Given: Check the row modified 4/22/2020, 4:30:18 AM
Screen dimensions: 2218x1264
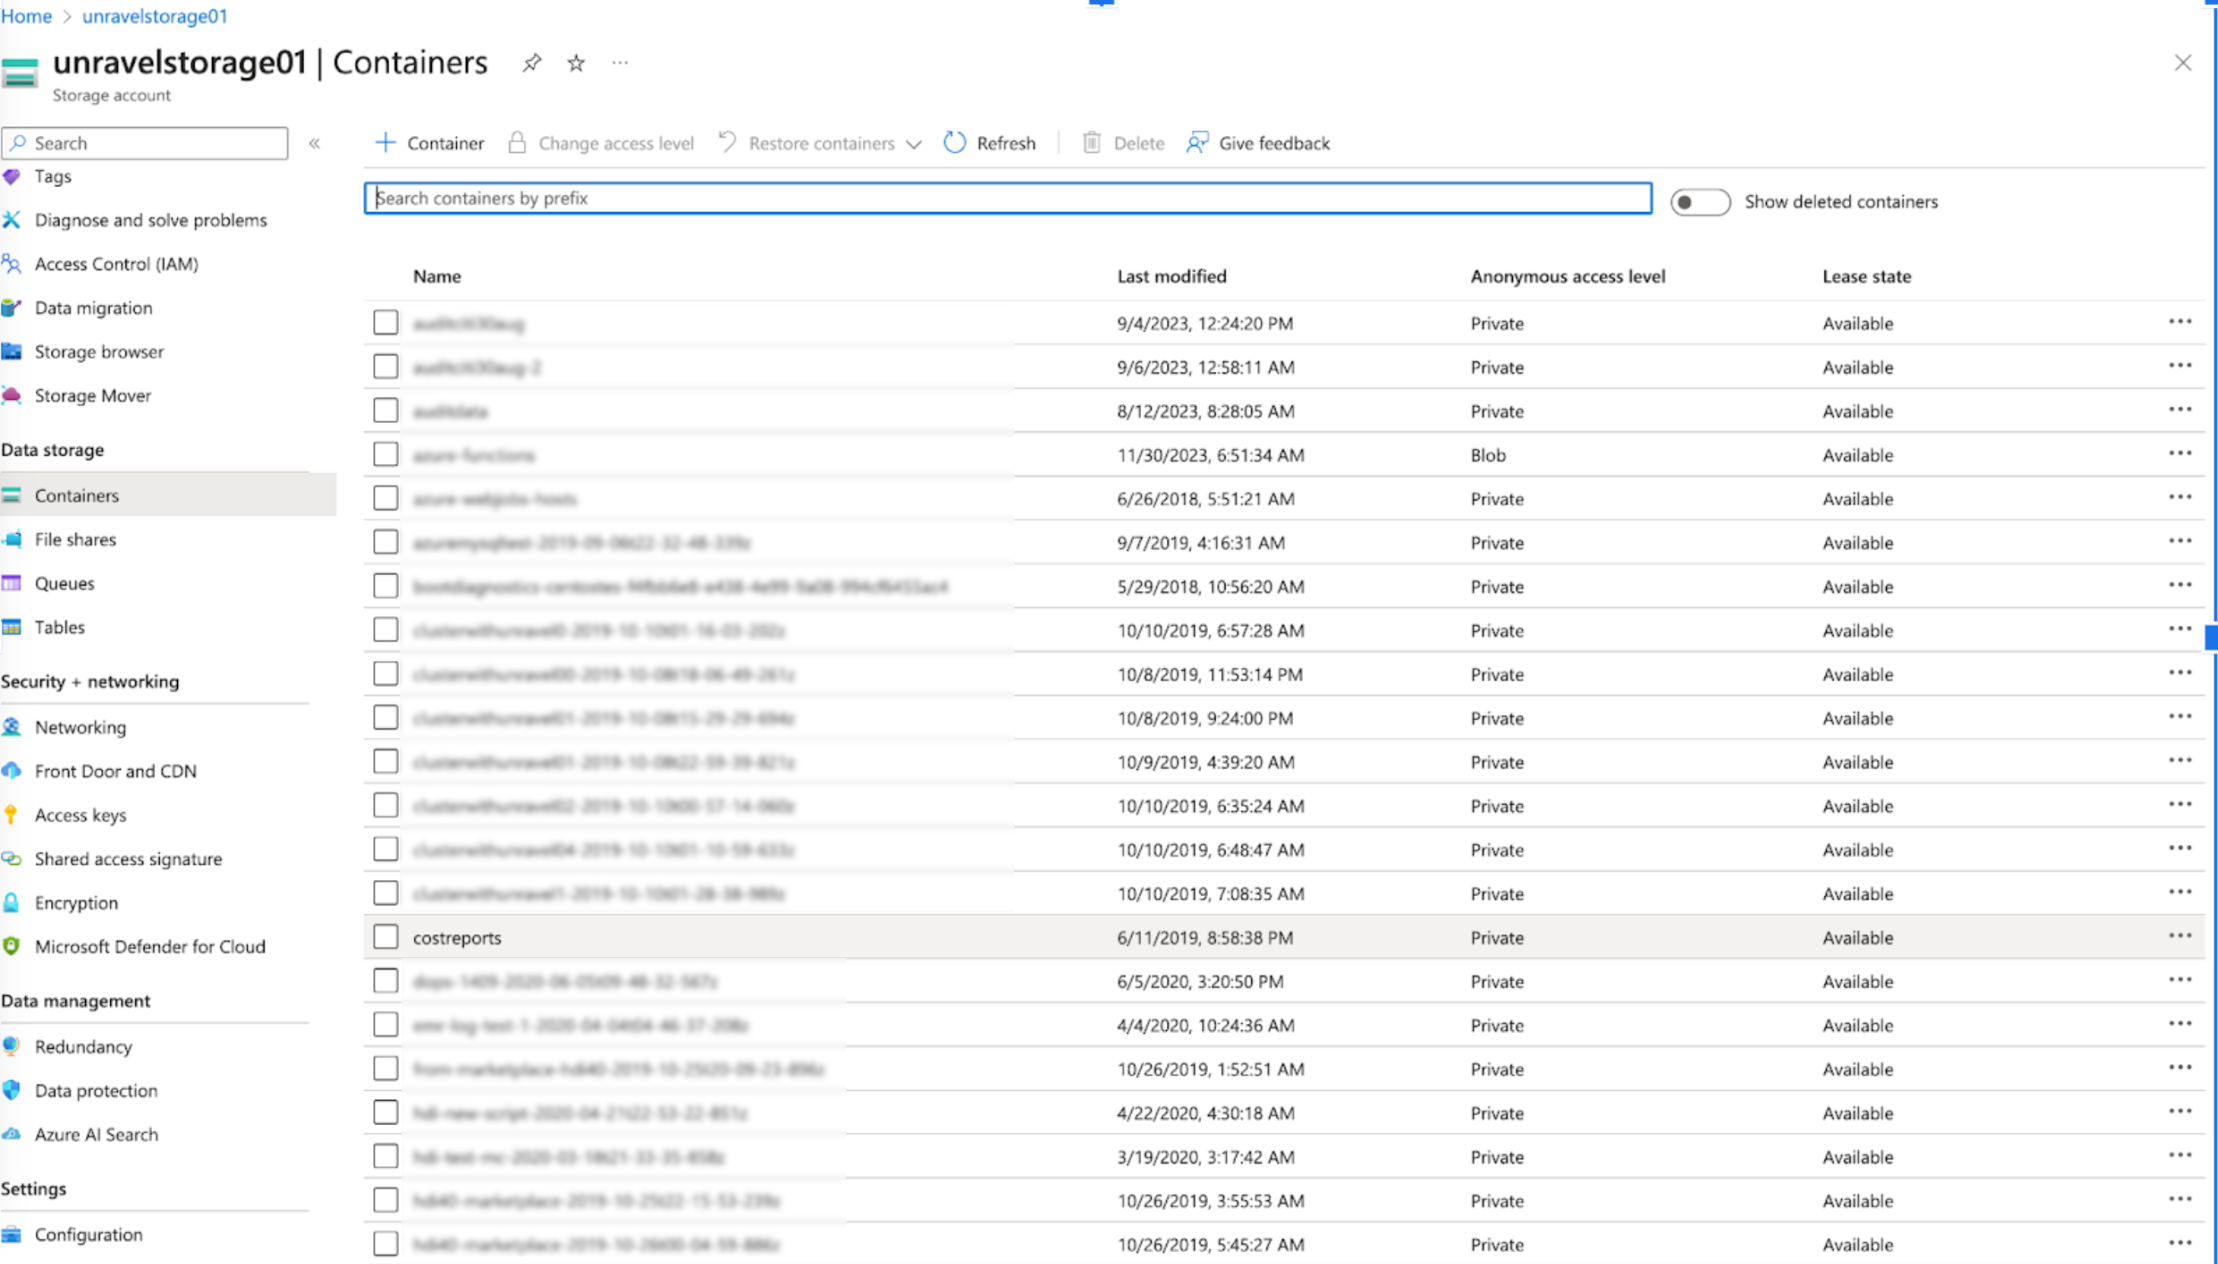Looking at the screenshot, I should coord(386,1113).
